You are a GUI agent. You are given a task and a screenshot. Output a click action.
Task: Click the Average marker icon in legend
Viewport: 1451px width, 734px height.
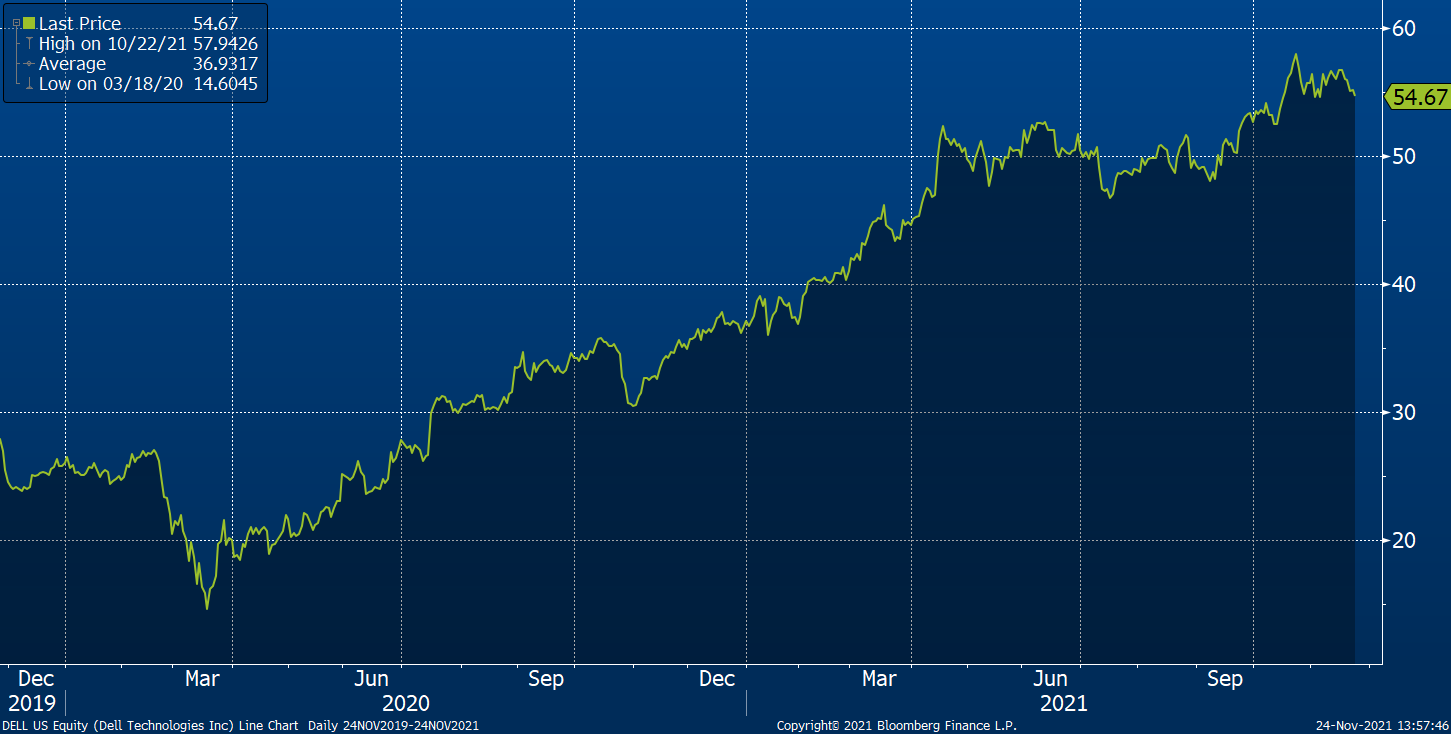point(28,64)
